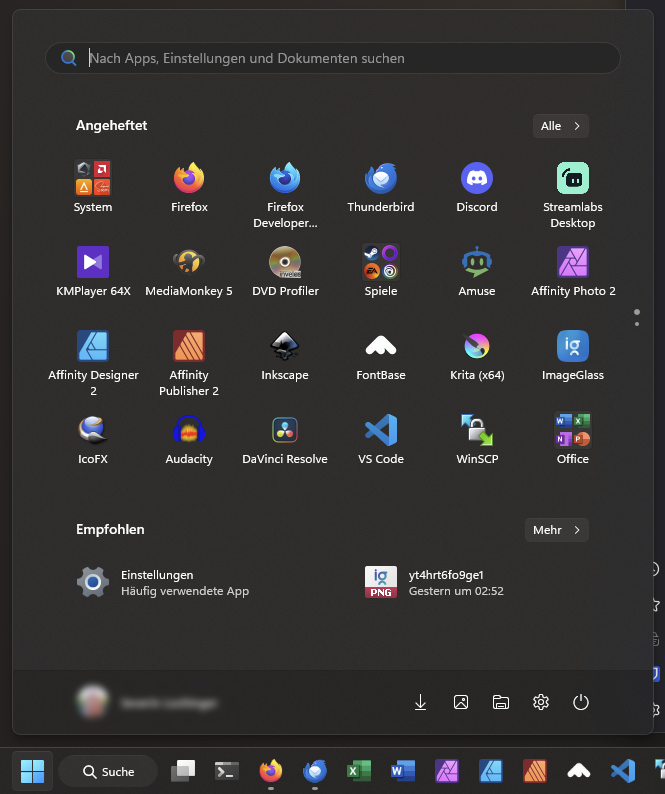This screenshot has width=665, height=794.
Task: Open Firefox Developer Edition pinned app
Action: point(285,195)
